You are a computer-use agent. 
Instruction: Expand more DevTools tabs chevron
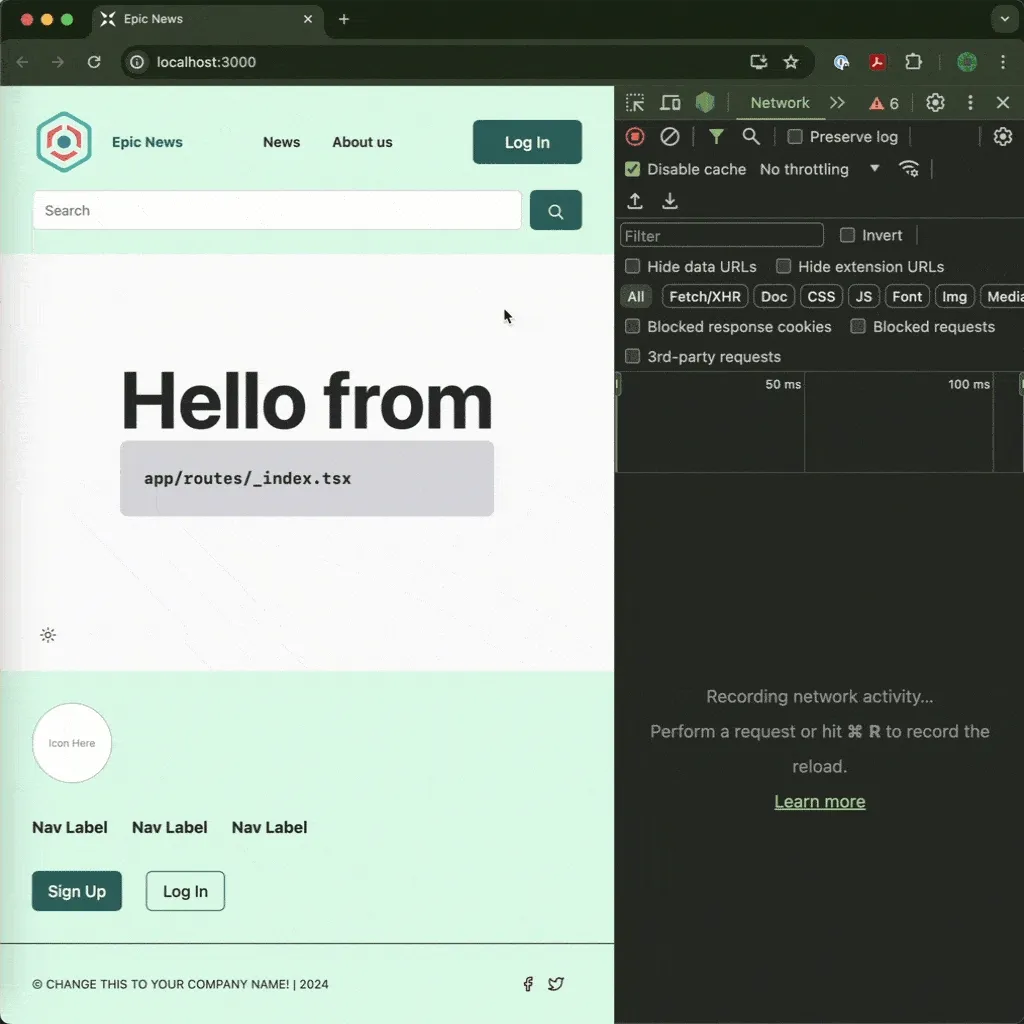[x=837, y=103]
